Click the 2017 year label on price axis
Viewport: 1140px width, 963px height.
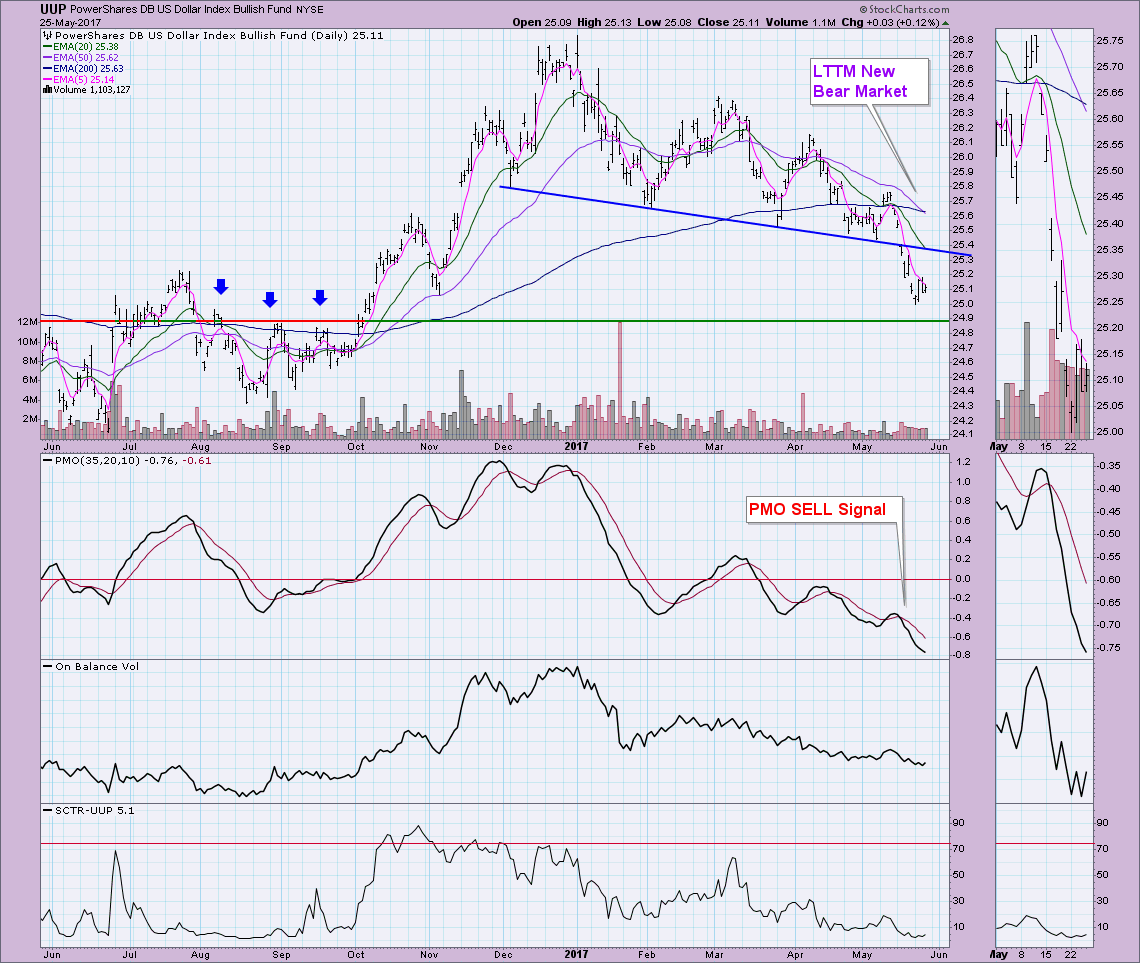[576, 448]
